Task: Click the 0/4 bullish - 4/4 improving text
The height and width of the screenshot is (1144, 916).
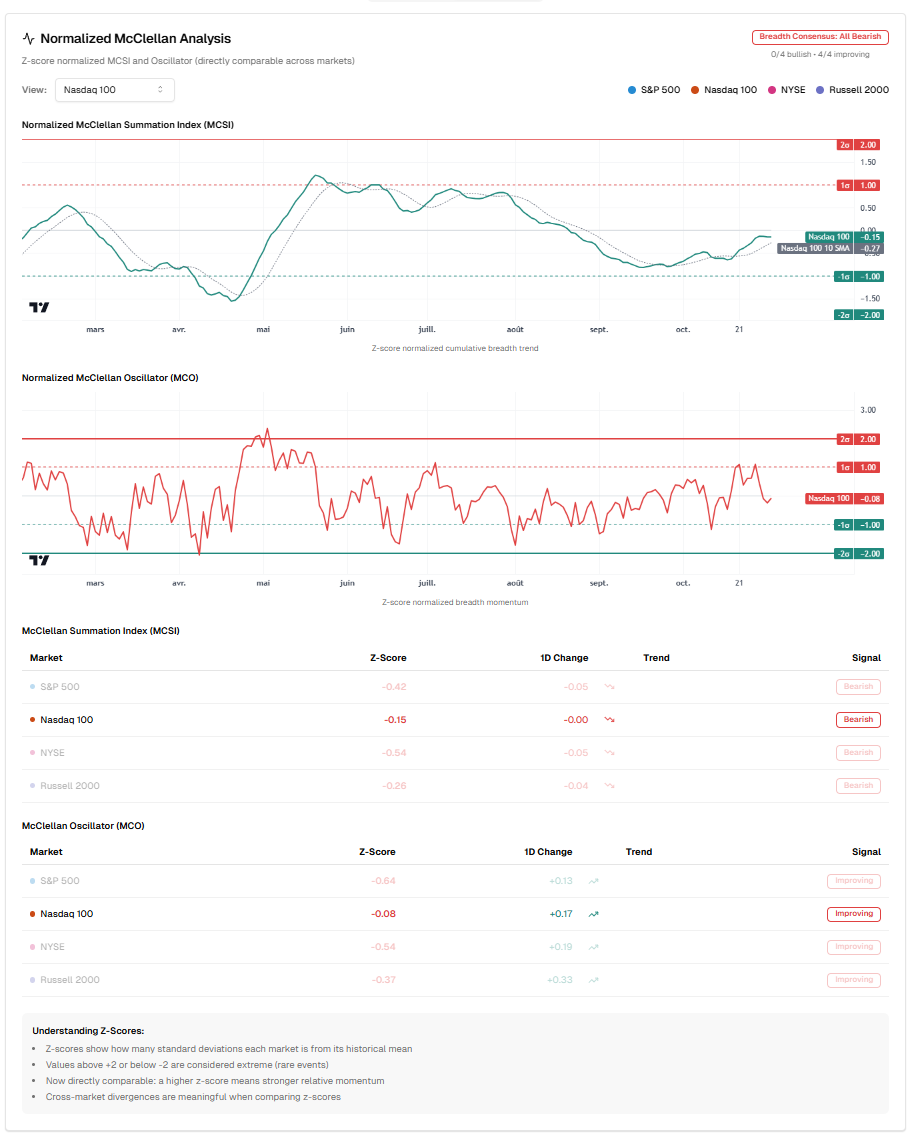Action: (820, 55)
